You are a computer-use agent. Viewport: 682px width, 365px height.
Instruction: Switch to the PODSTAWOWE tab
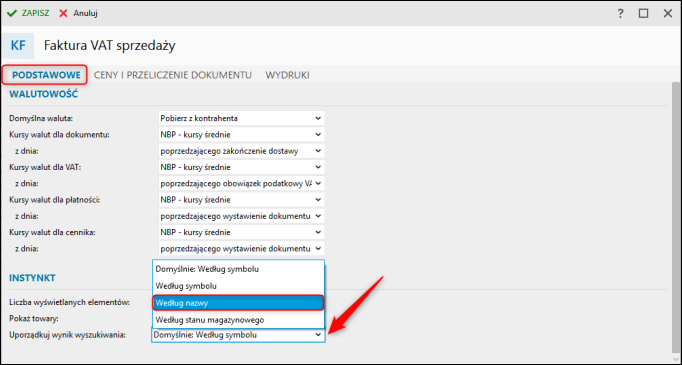tap(46, 75)
